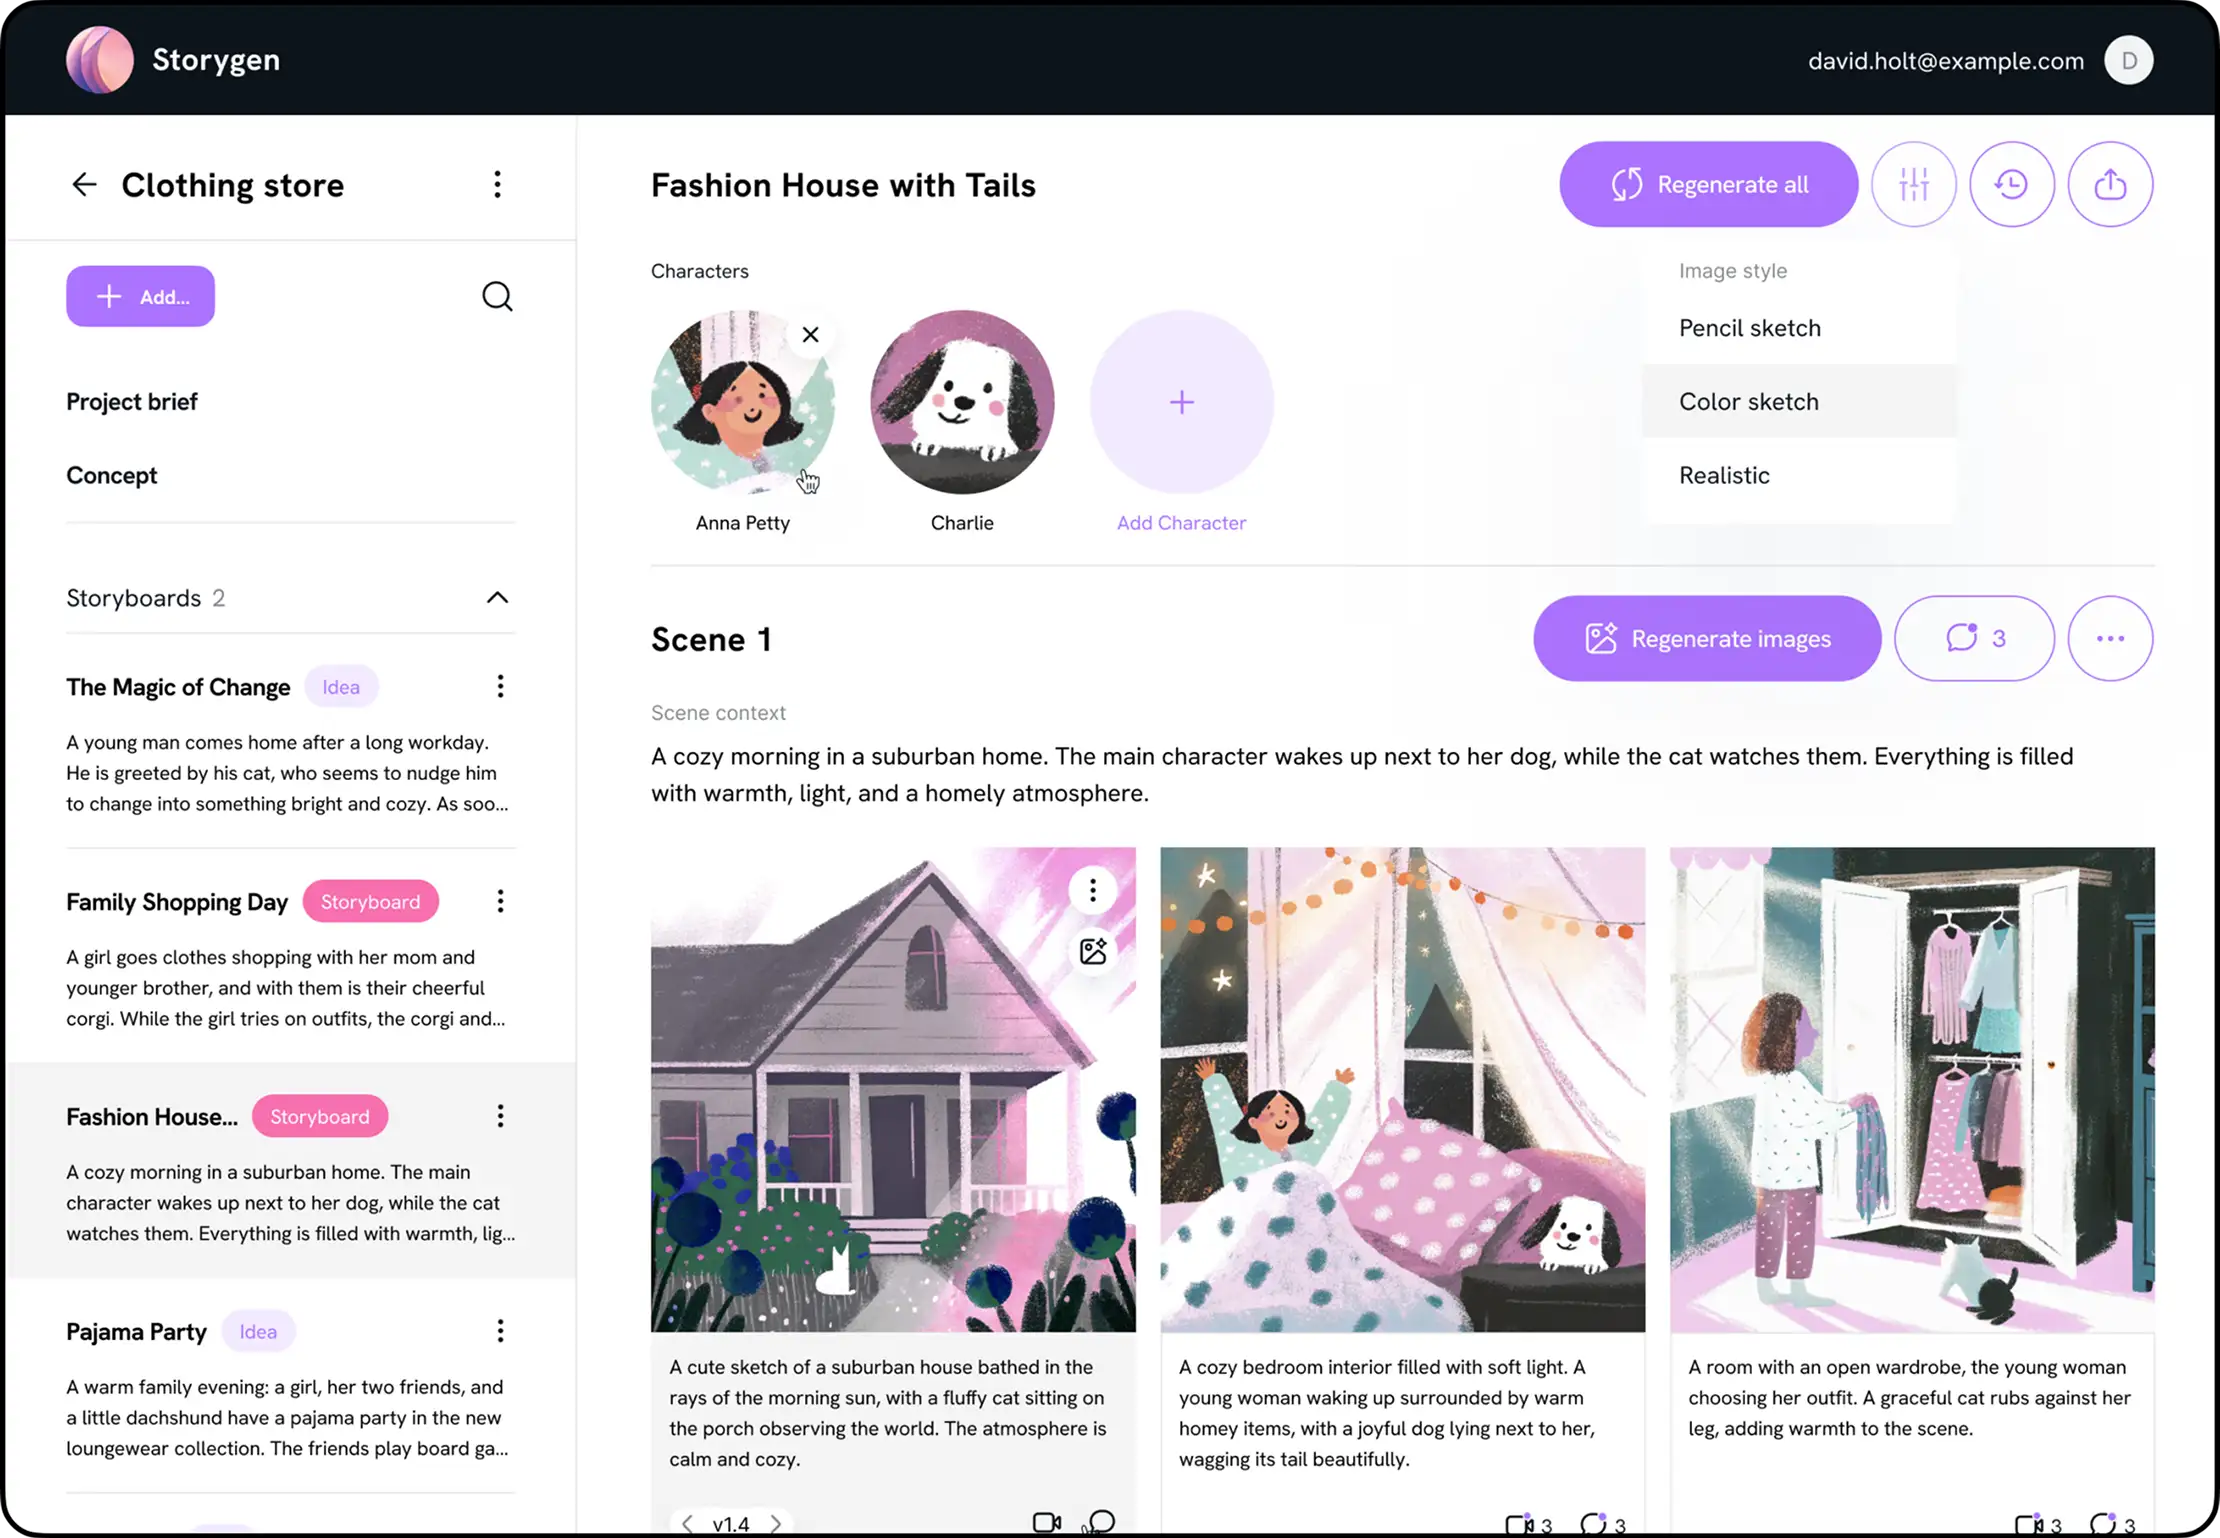
Task: Open the options menu for Family Shopping Day
Action: pos(500,901)
